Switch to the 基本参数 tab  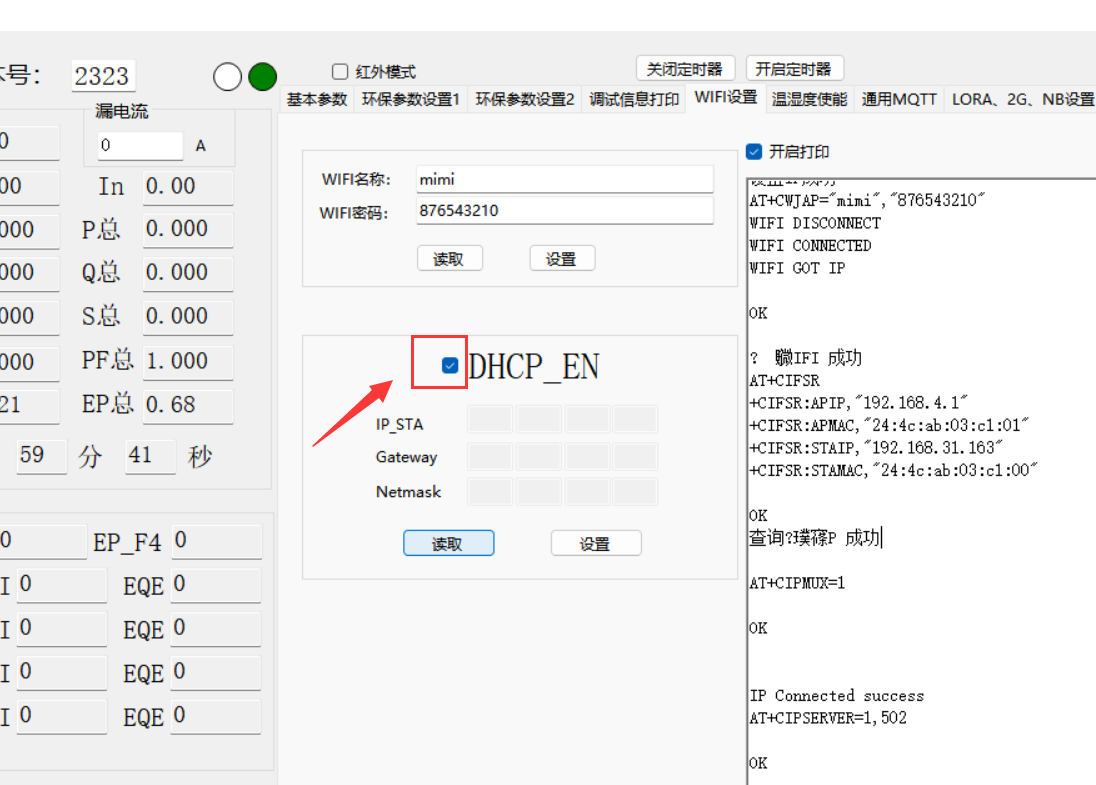click(x=316, y=99)
